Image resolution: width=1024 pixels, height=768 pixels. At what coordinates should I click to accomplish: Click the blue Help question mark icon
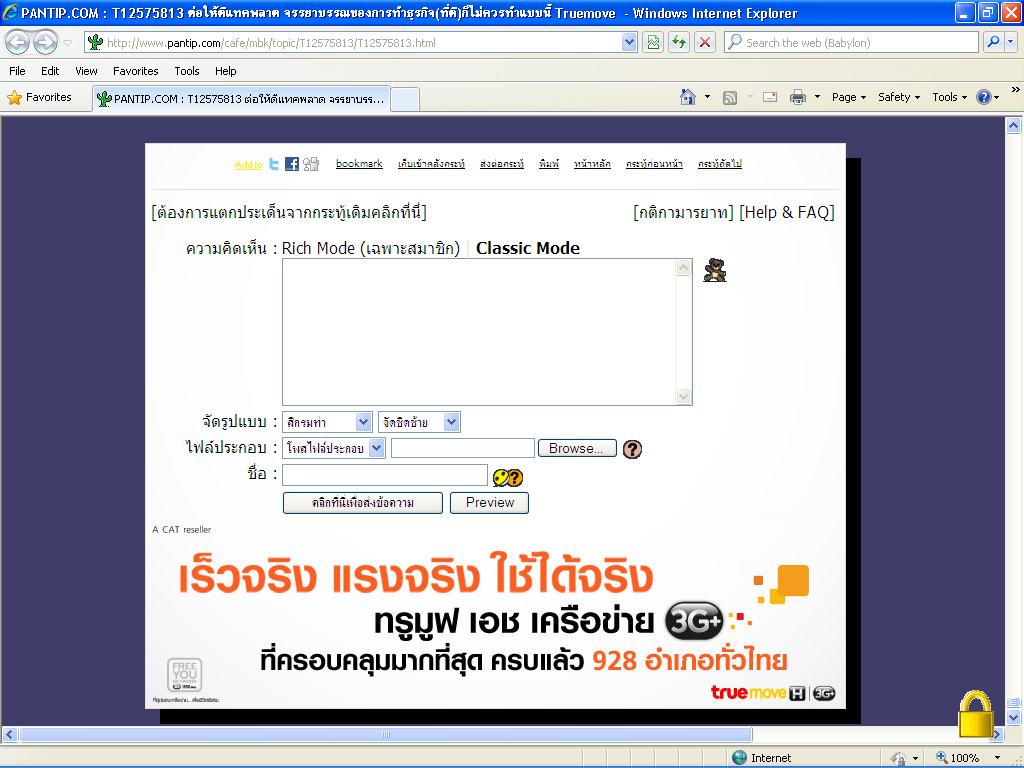[x=984, y=97]
